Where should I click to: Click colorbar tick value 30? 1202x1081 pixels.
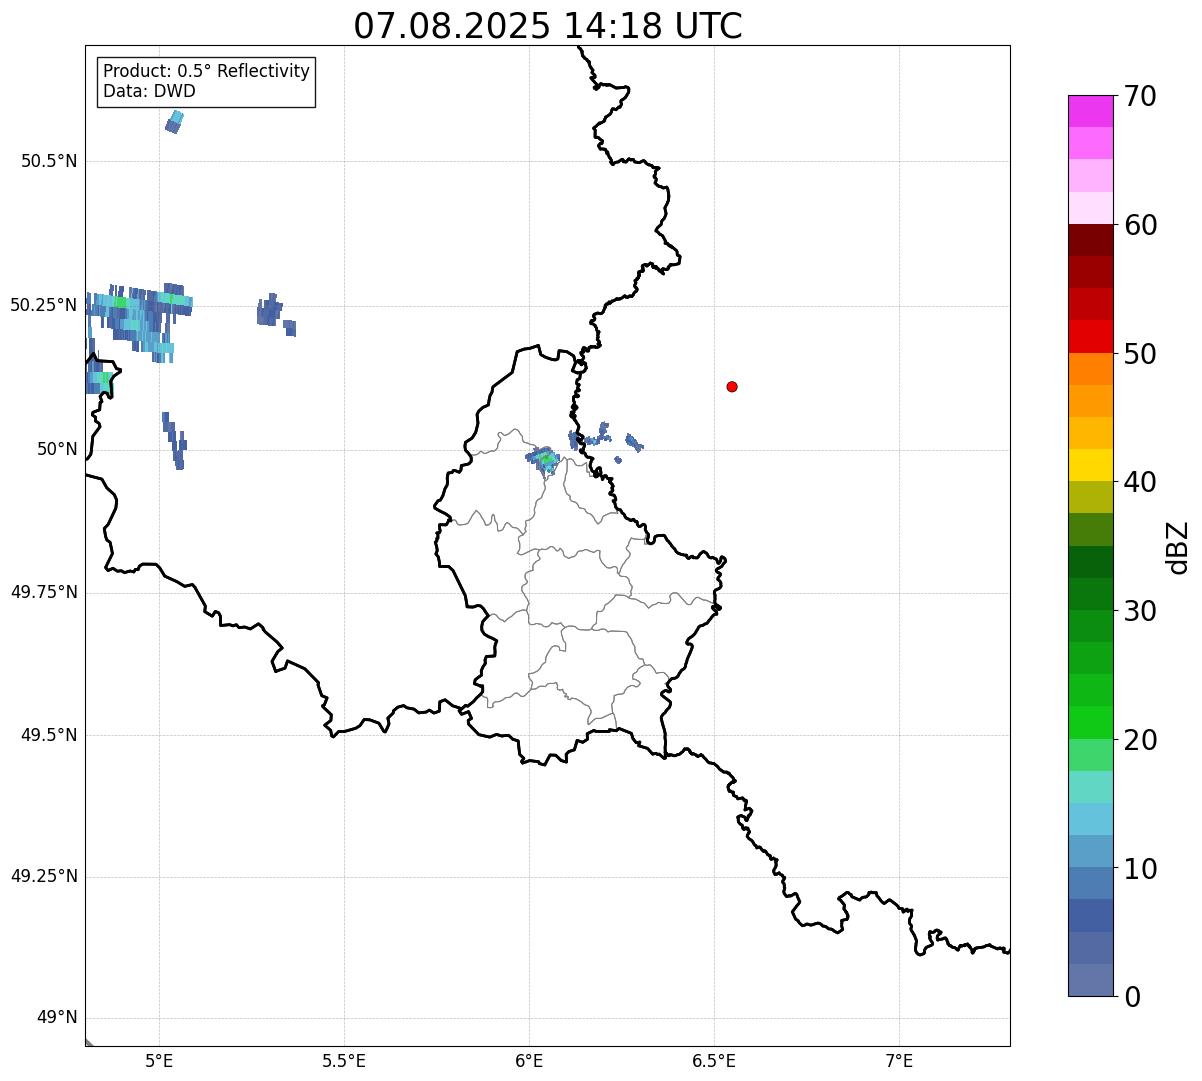point(1139,611)
